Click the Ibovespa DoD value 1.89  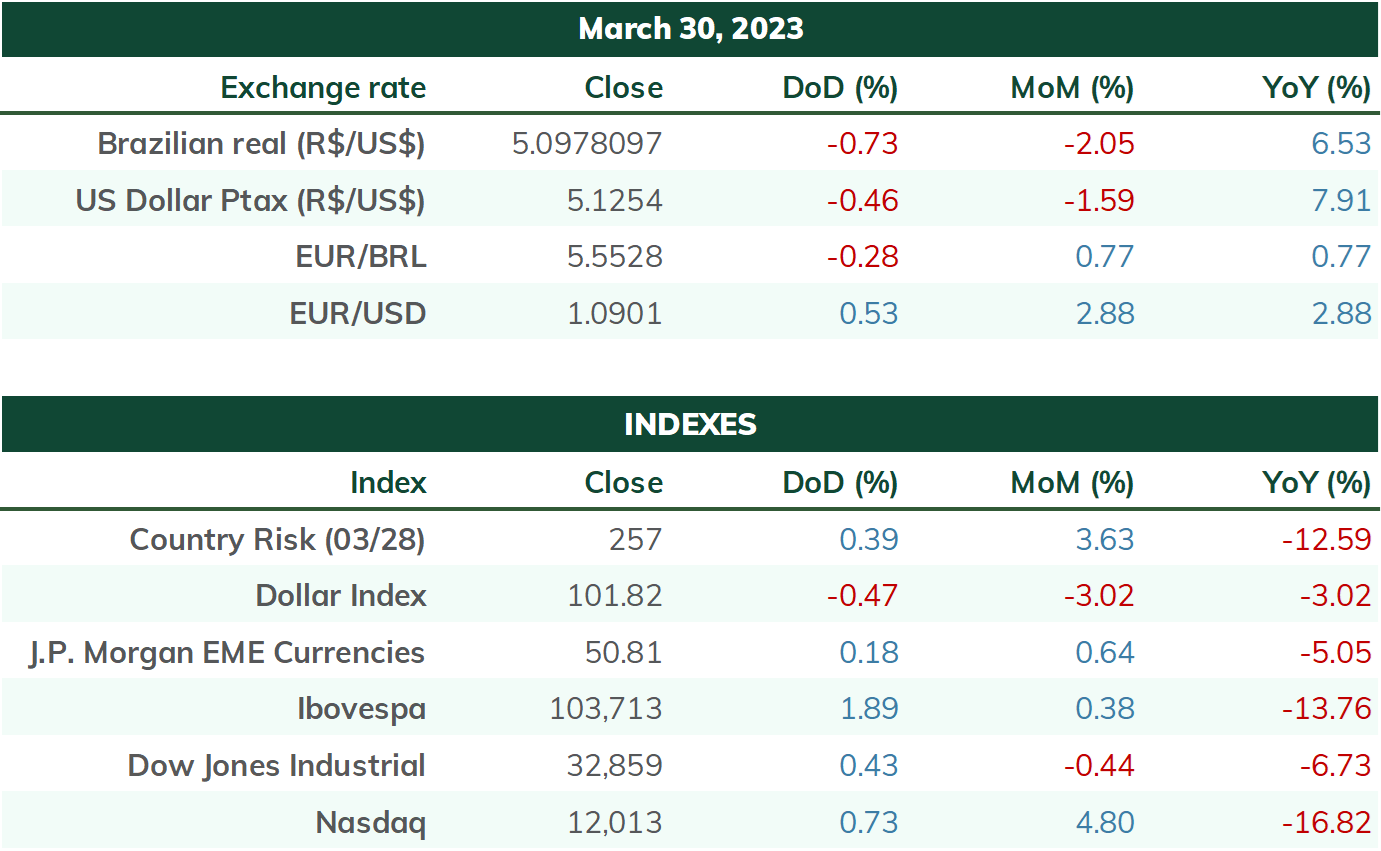click(x=868, y=710)
